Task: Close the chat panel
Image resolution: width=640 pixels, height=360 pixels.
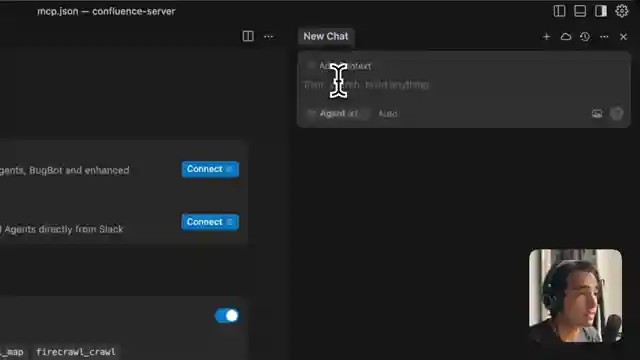Action: pyautogui.click(x=623, y=37)
